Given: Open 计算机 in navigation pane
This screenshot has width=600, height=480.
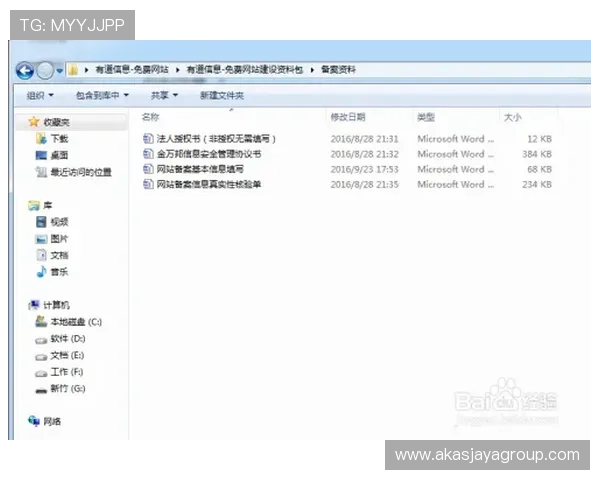Looking at the screenshot, I should pos(56,305).
